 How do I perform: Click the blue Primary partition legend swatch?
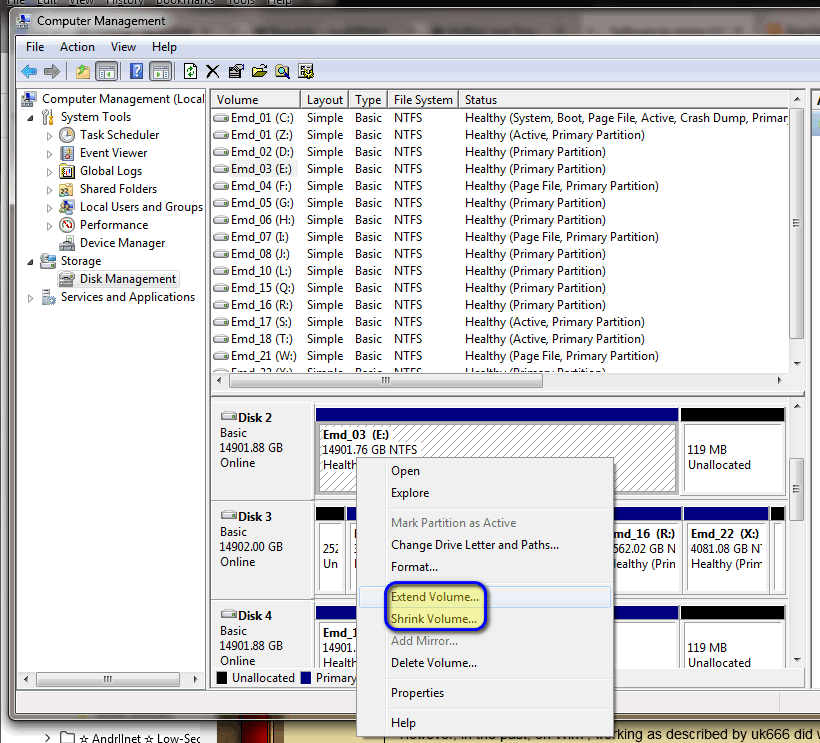coord(306,678)
